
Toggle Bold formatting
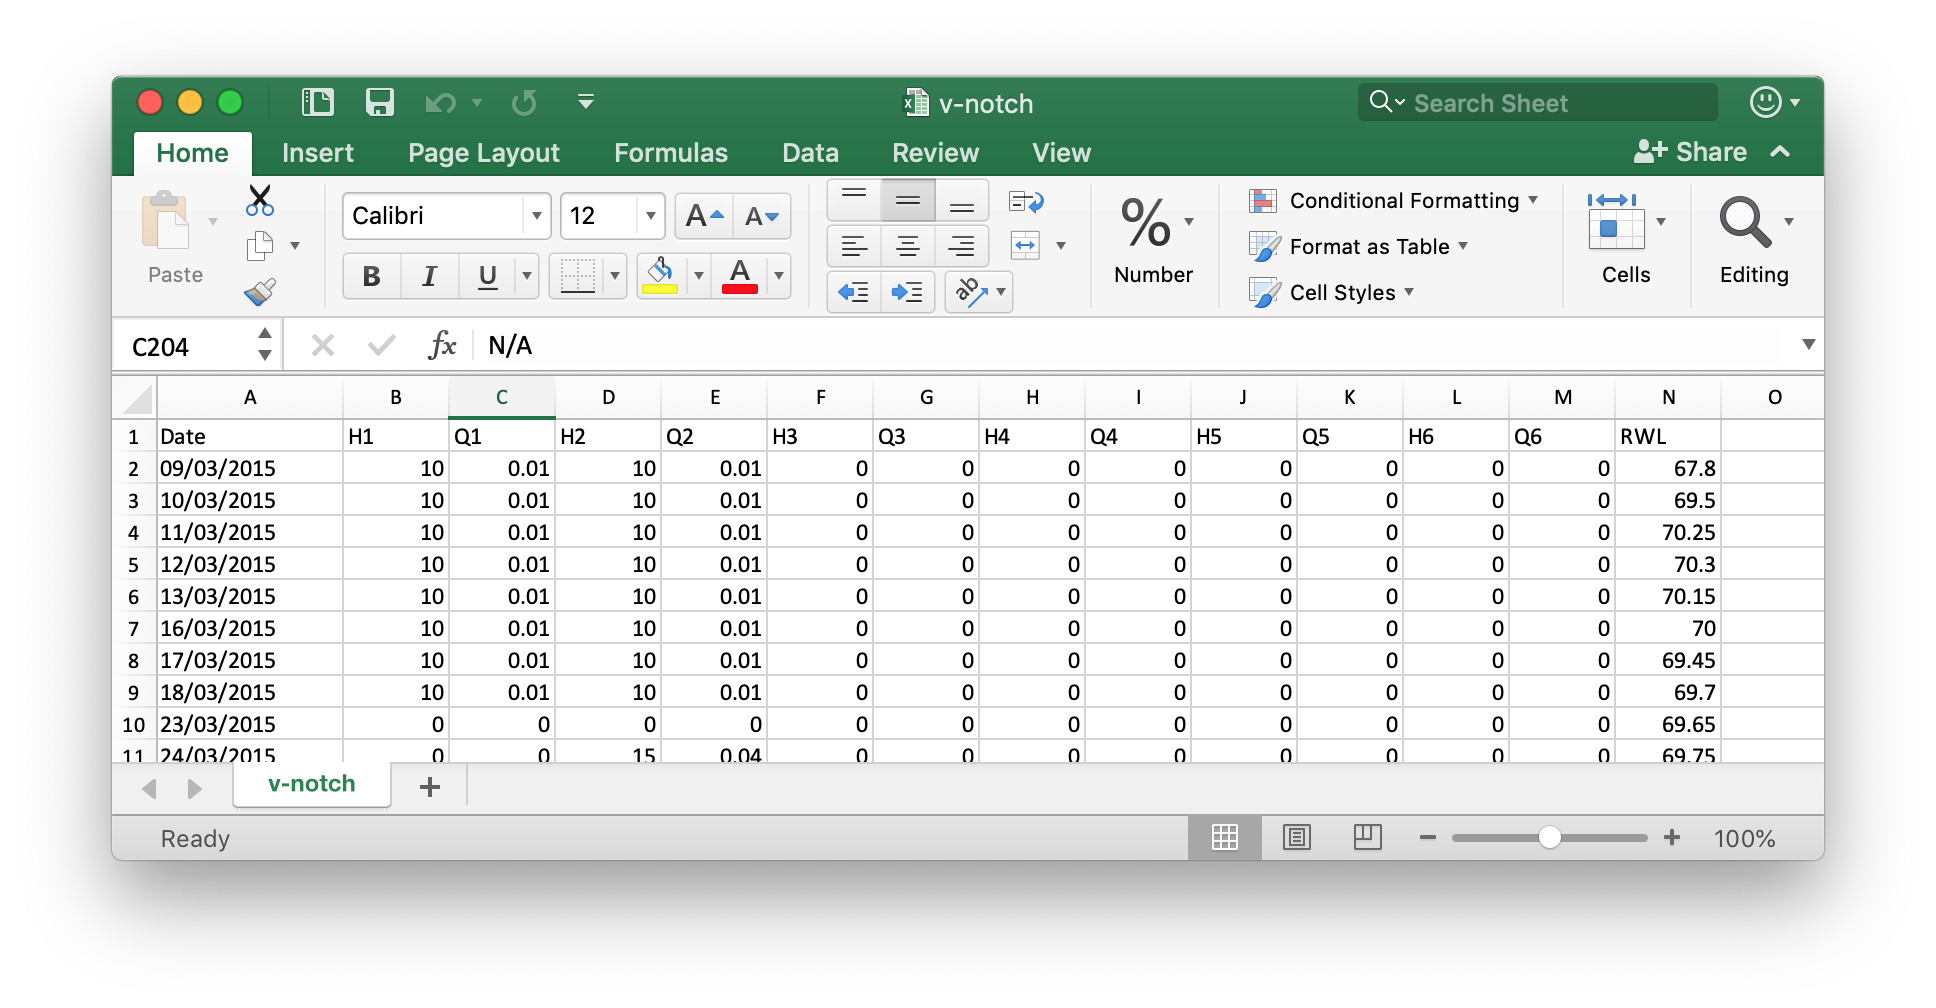click(x=372, y=276)
